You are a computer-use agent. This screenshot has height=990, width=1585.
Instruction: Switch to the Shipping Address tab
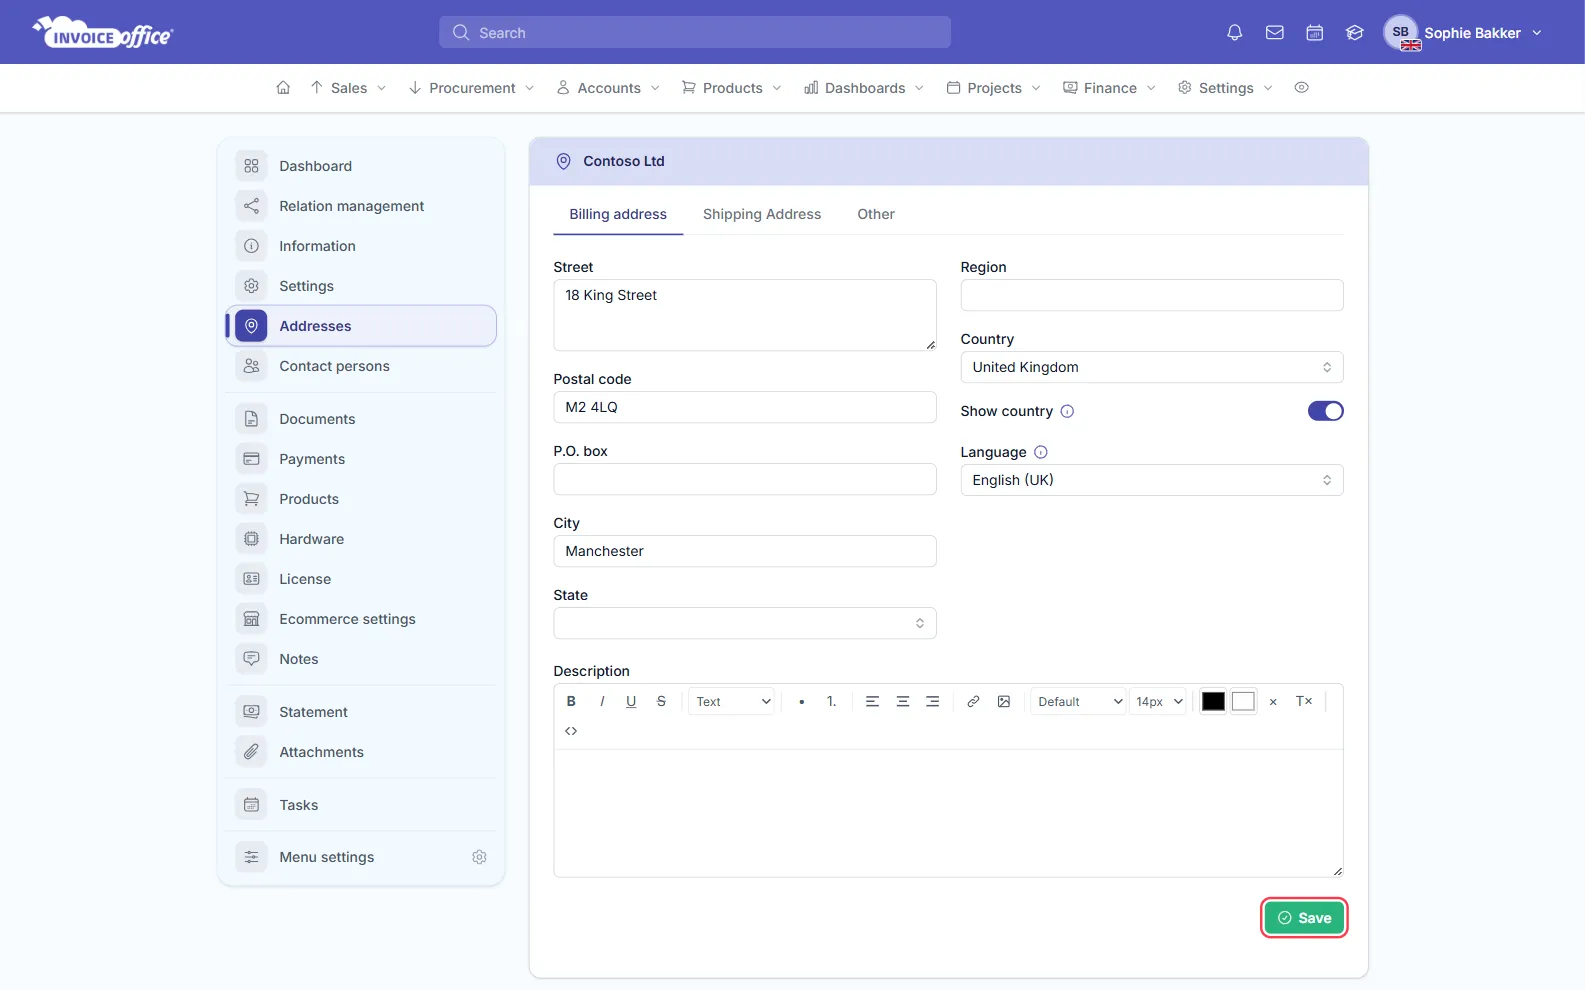click(761, 214)
